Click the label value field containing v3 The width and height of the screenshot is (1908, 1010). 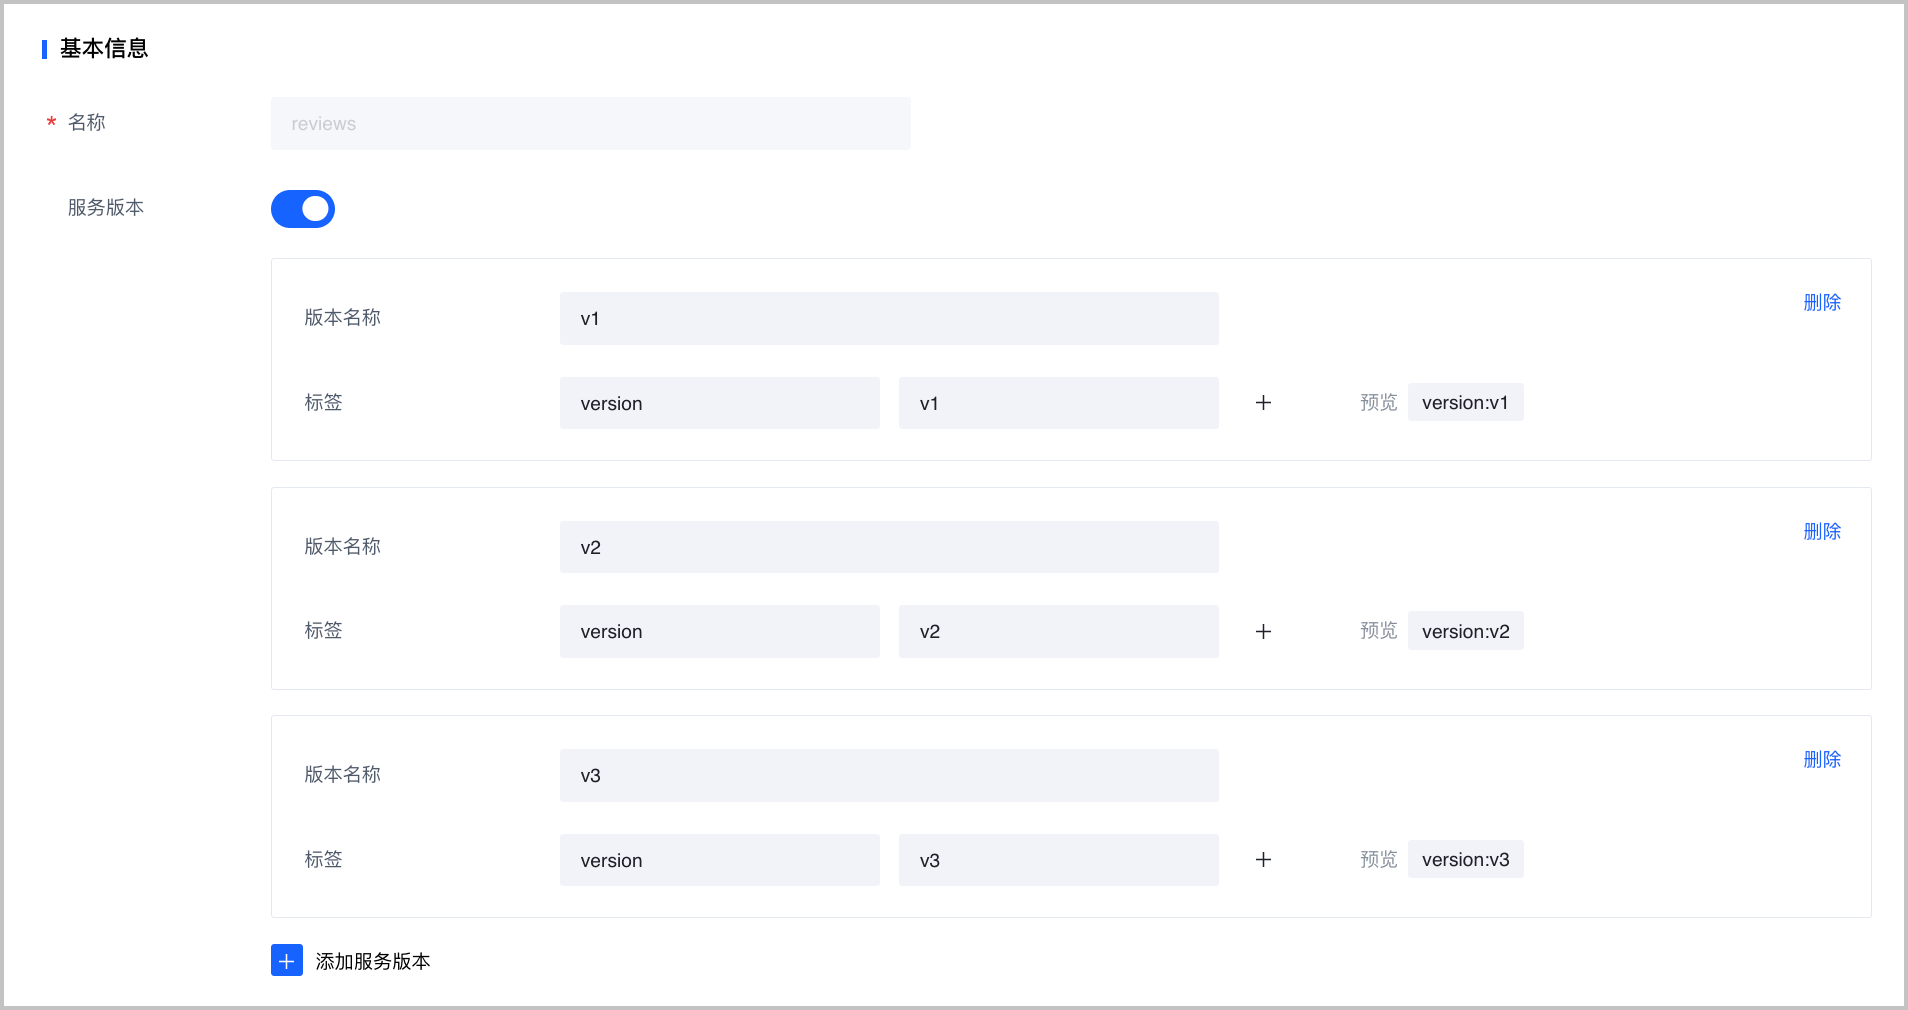tap(1058, 860)
